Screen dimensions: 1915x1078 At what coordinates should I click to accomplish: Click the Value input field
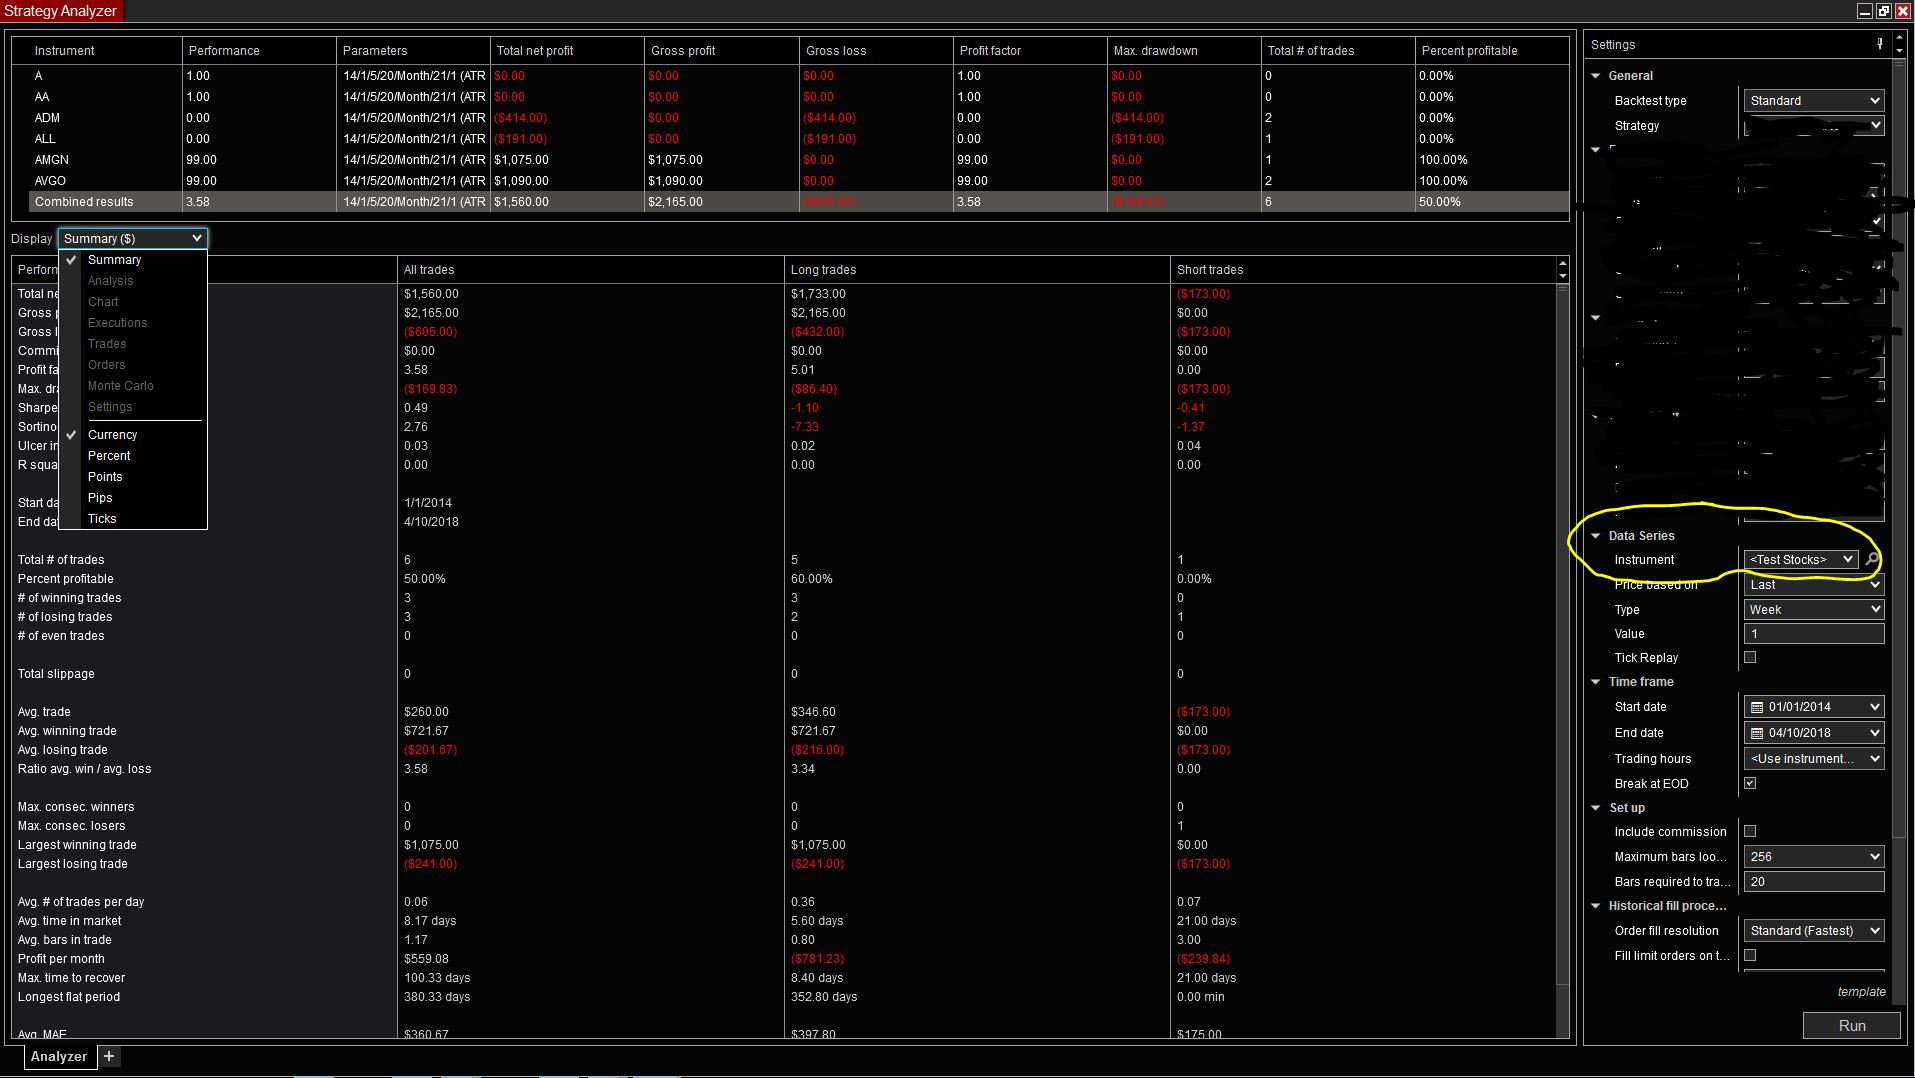tap(1814, 634)
